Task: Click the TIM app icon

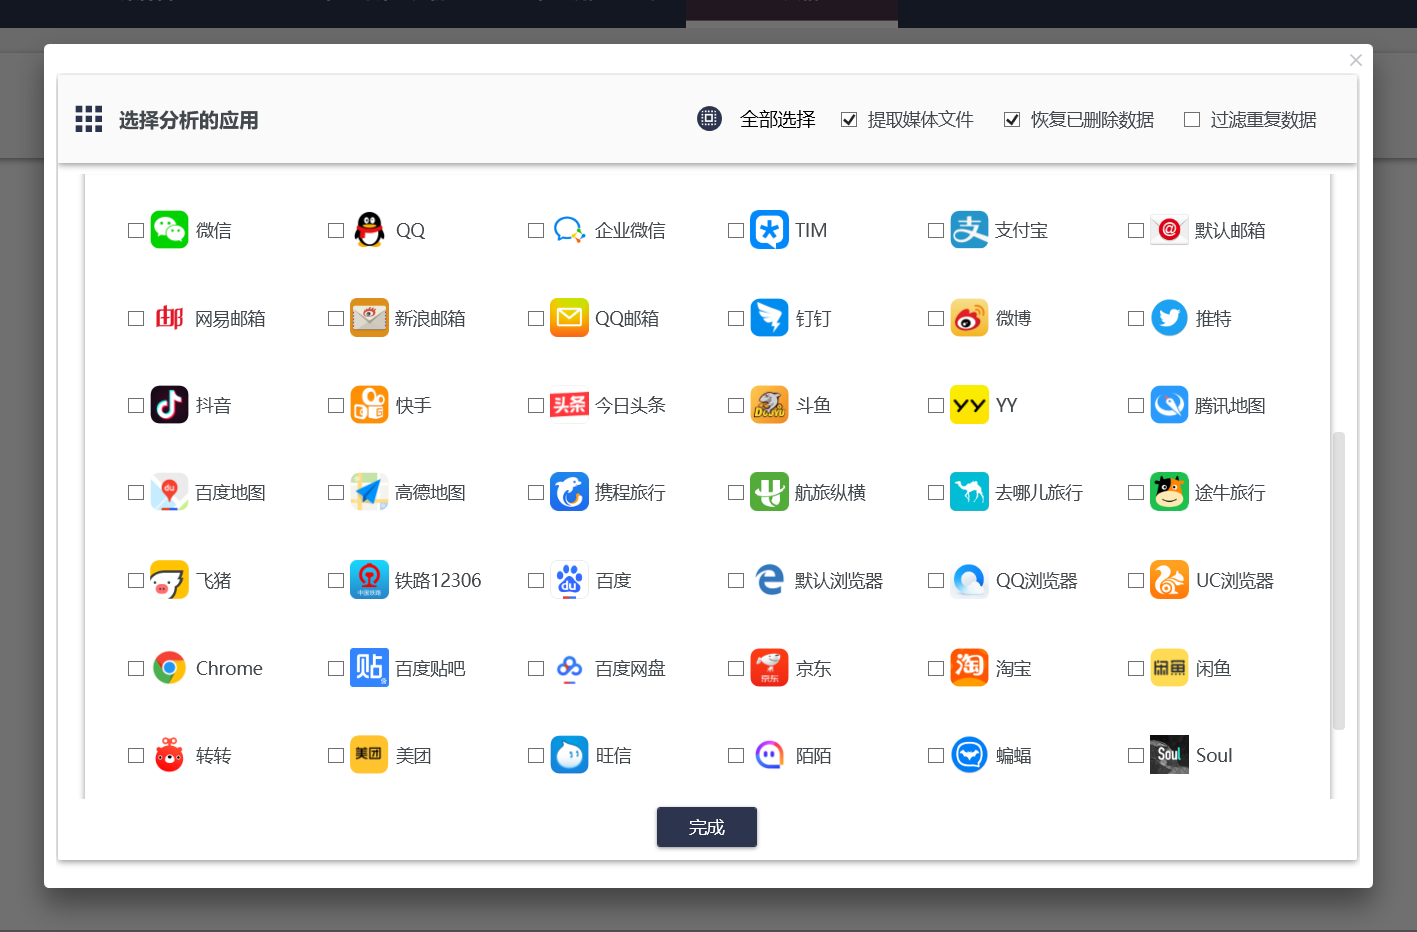Action: (769, 230)
